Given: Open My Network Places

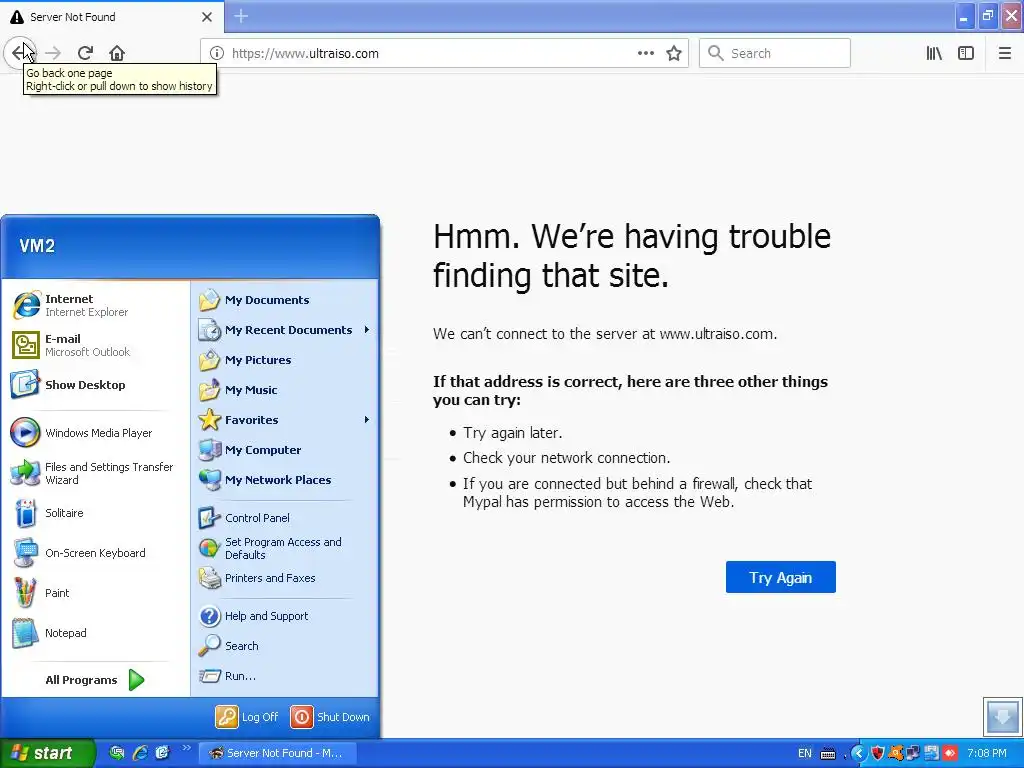Looking at the screenshot, I should tap(285, 480).
